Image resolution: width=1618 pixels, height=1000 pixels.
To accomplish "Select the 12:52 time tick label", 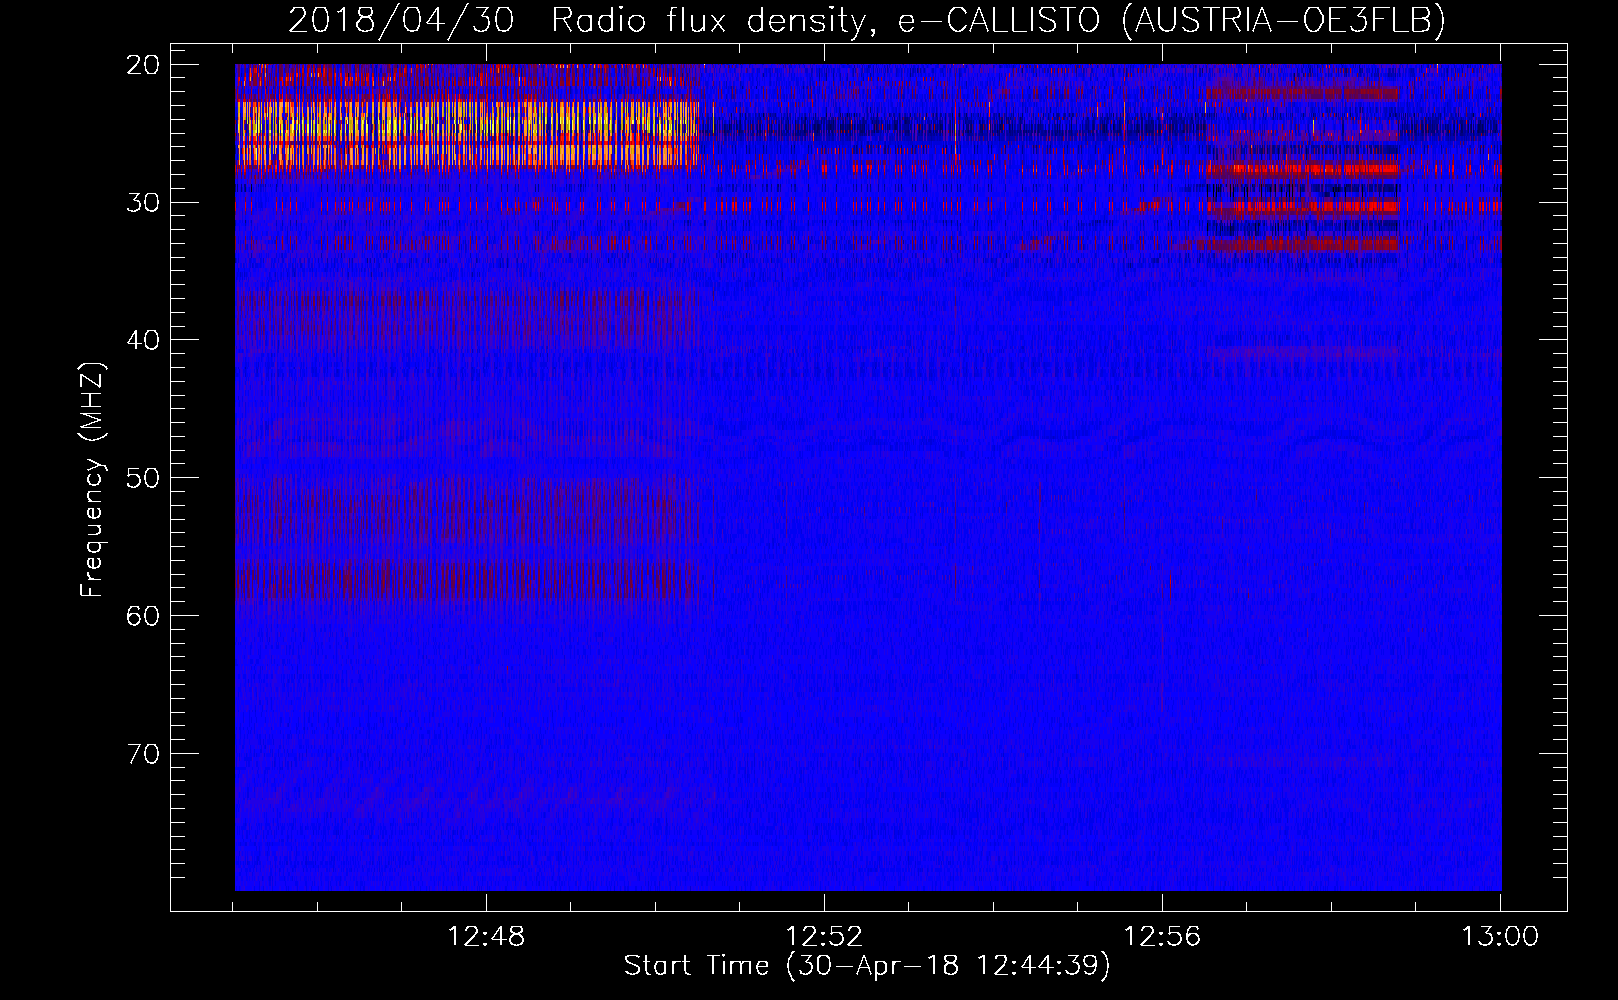I will click(x=824, y=937).
